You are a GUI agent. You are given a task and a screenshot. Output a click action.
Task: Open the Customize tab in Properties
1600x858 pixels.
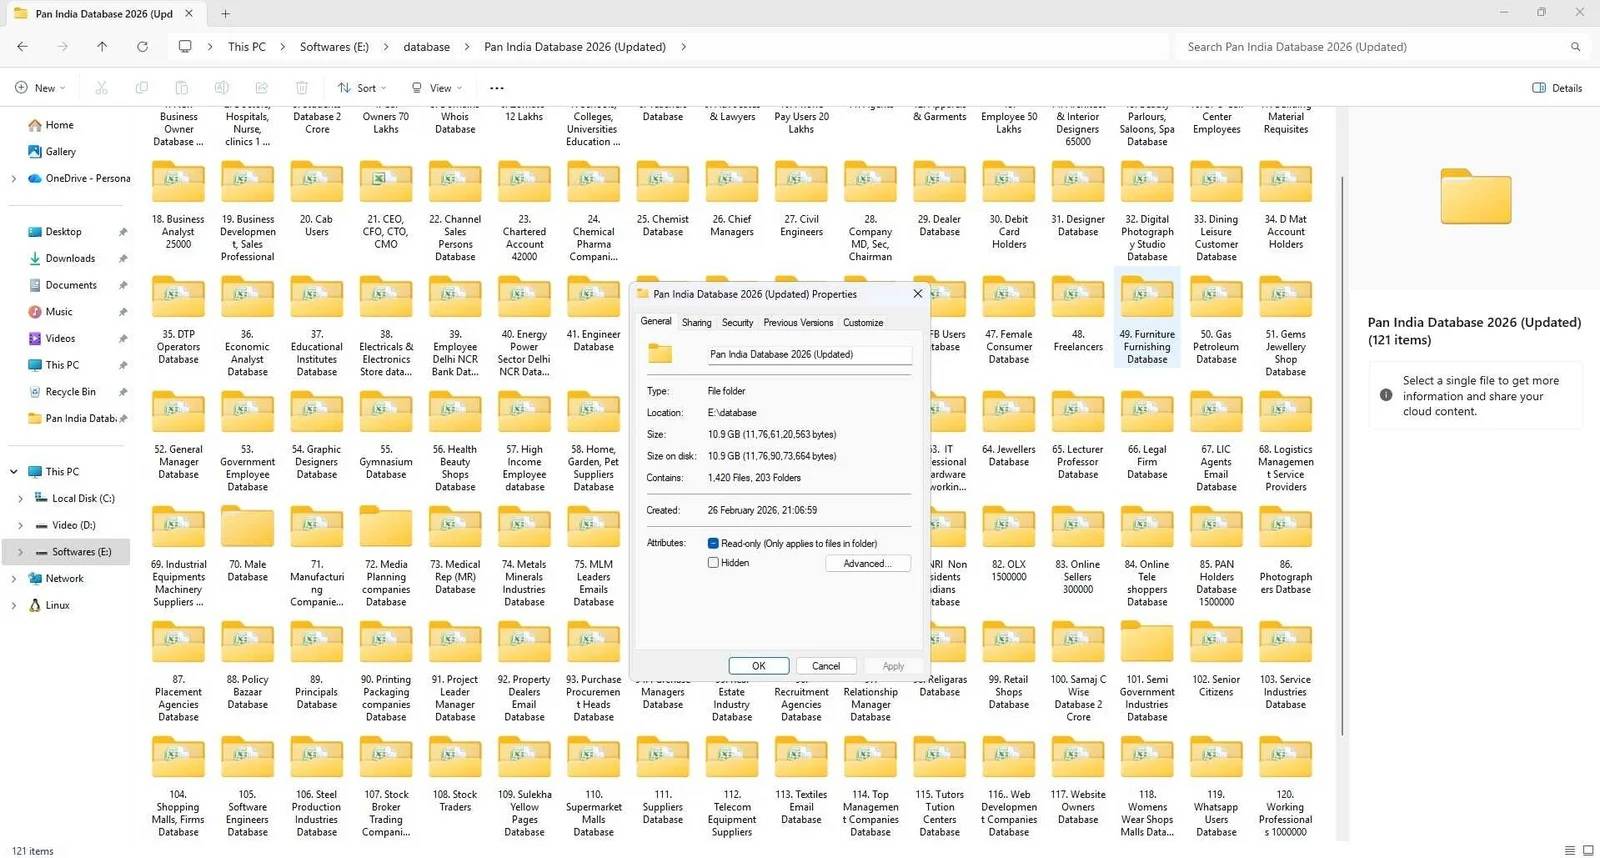point(863,323)
